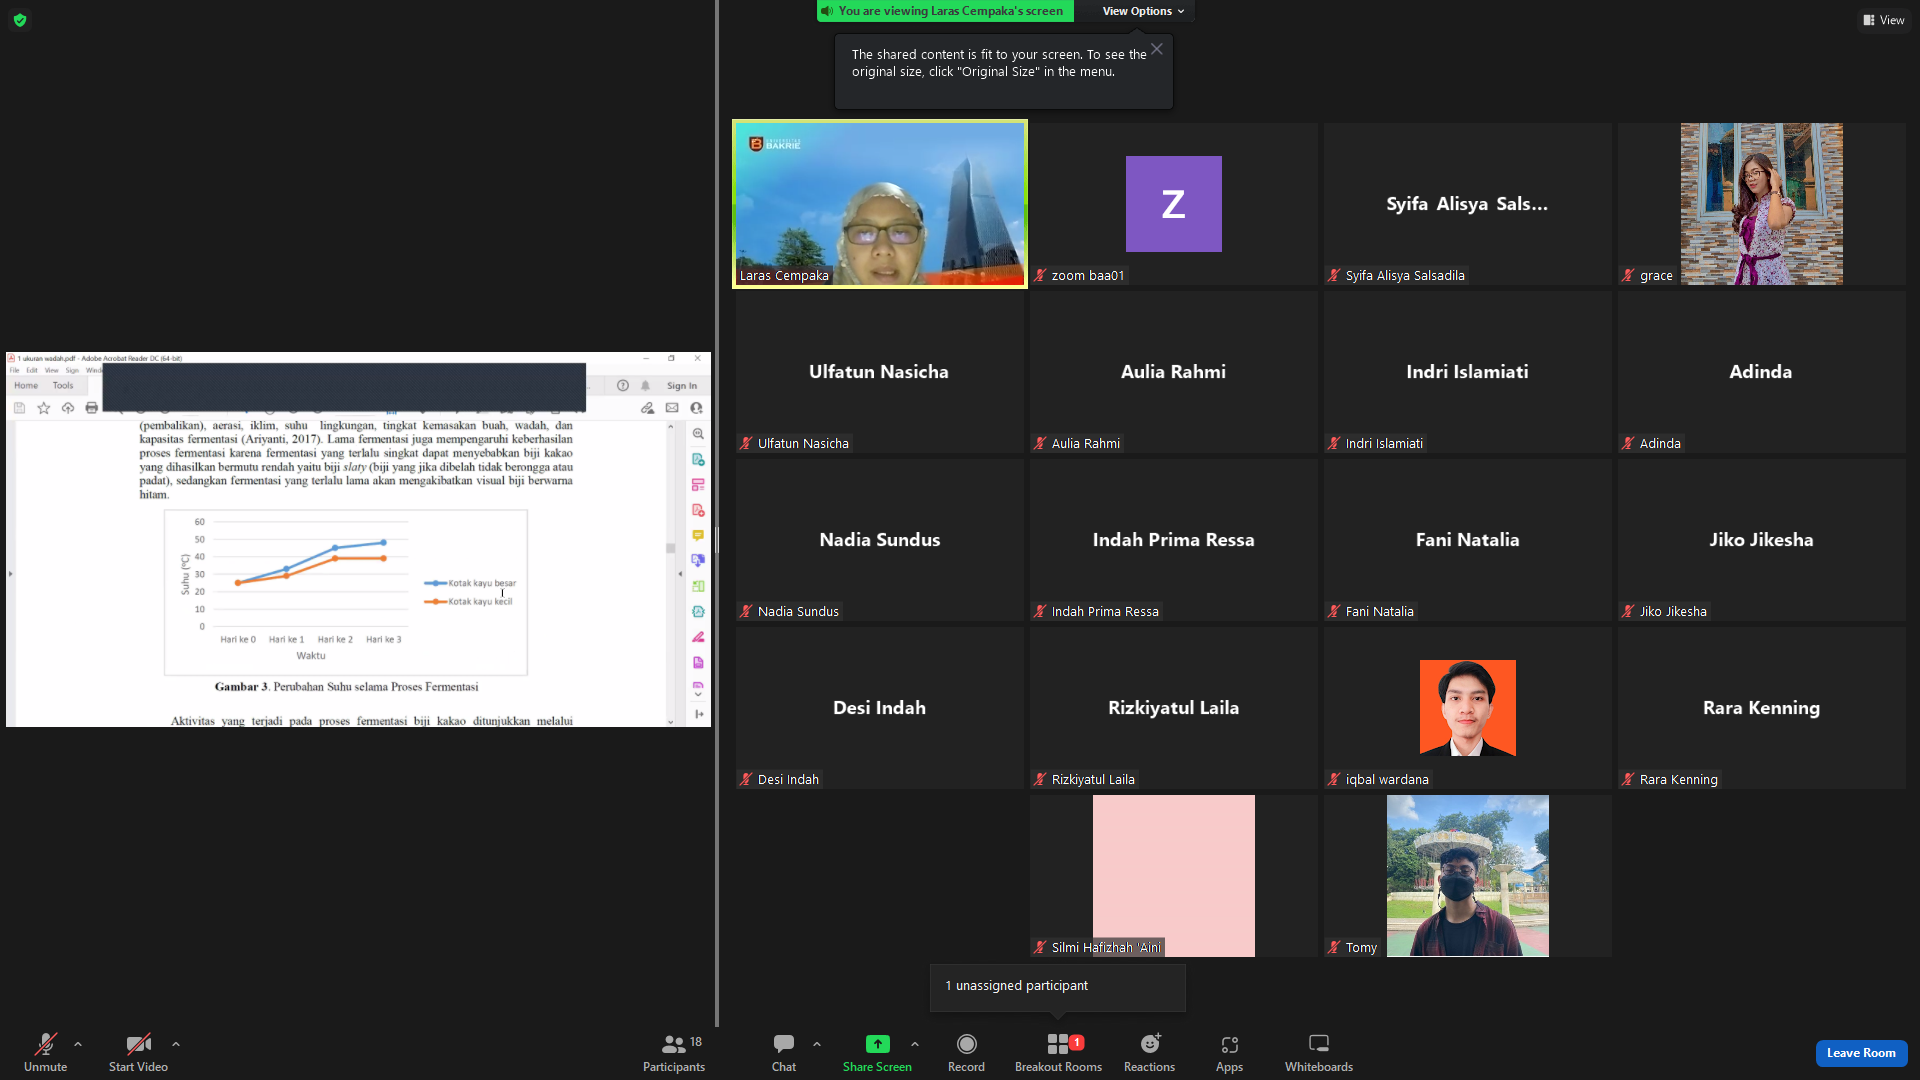Viewport: 1920px width, 1080px height.
Task: Unmute the microphone
Action: [46, 1053]
